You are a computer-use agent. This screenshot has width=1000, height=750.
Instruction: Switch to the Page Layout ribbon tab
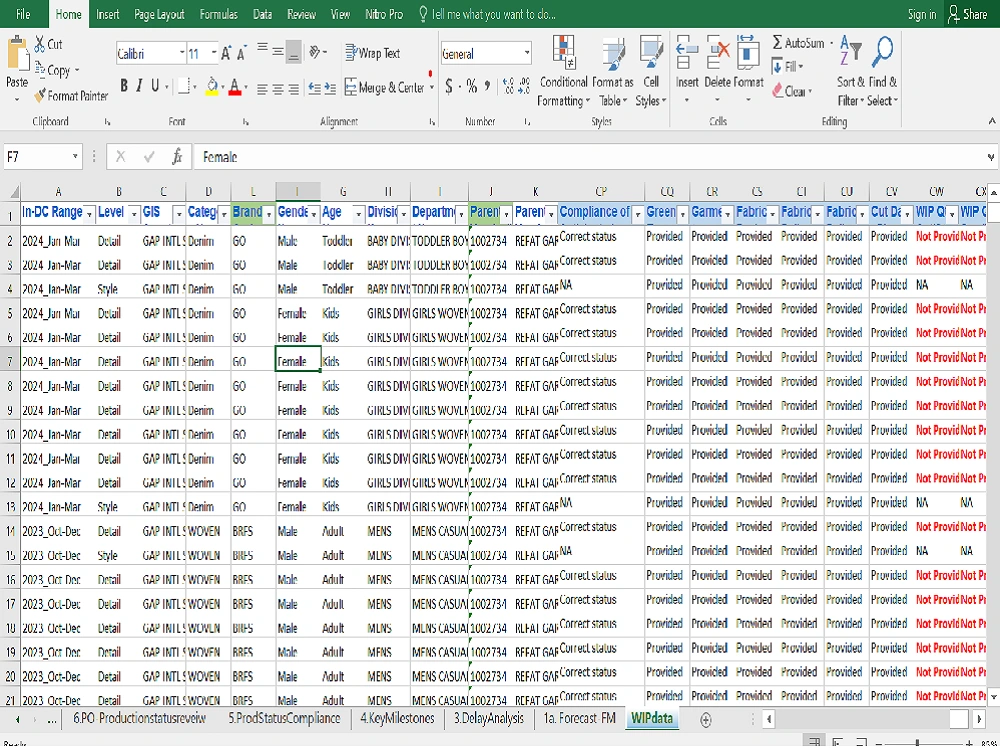tap(159, 14)
